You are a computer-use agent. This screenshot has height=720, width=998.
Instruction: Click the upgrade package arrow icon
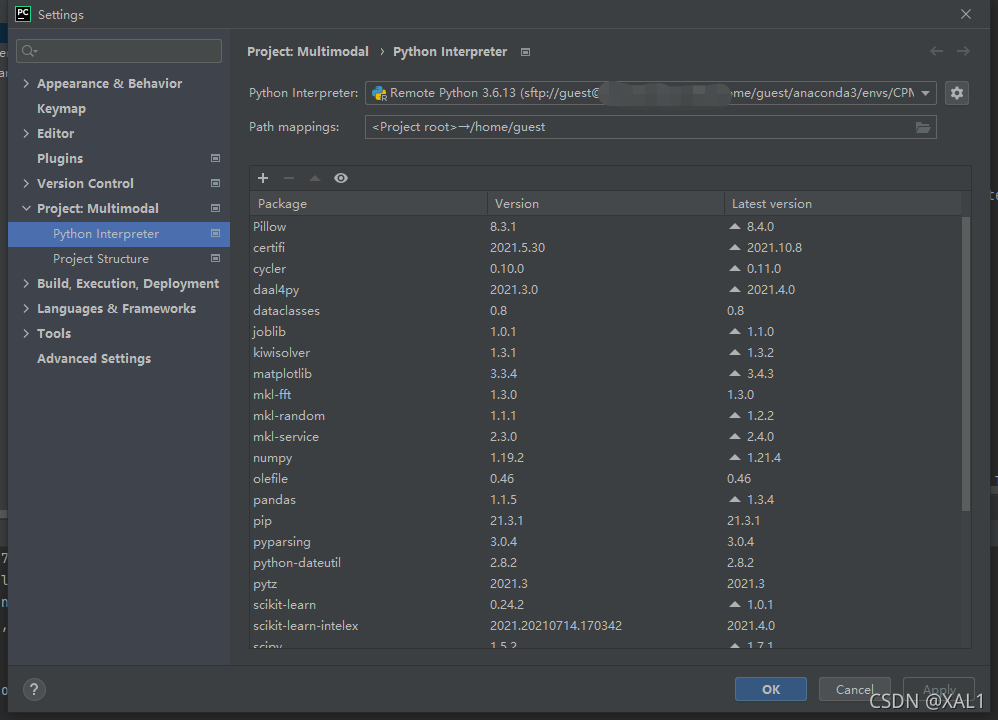tap(314, 178)
